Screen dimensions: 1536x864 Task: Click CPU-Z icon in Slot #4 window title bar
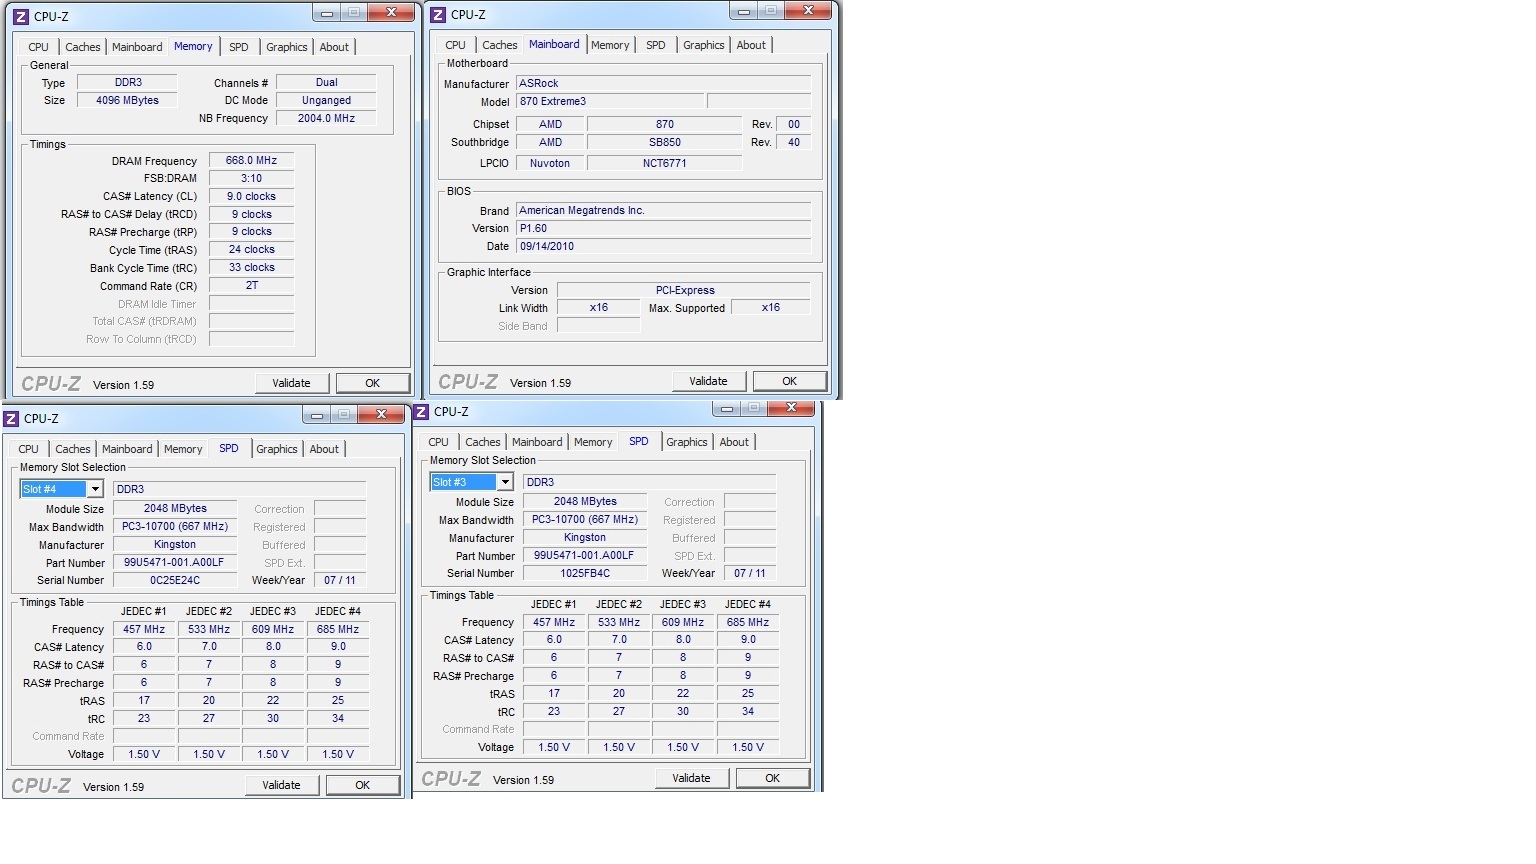(11, 419)
